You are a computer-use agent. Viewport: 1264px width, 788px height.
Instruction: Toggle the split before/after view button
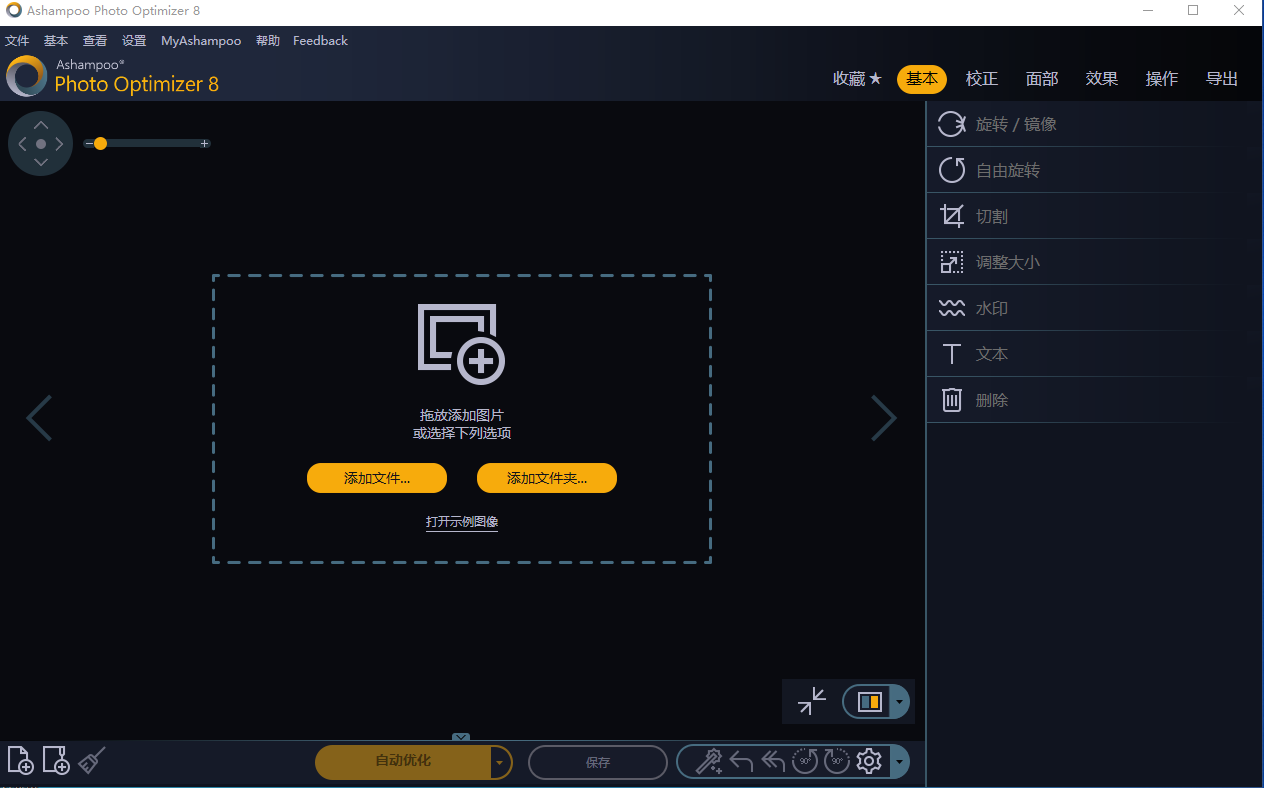868,702
